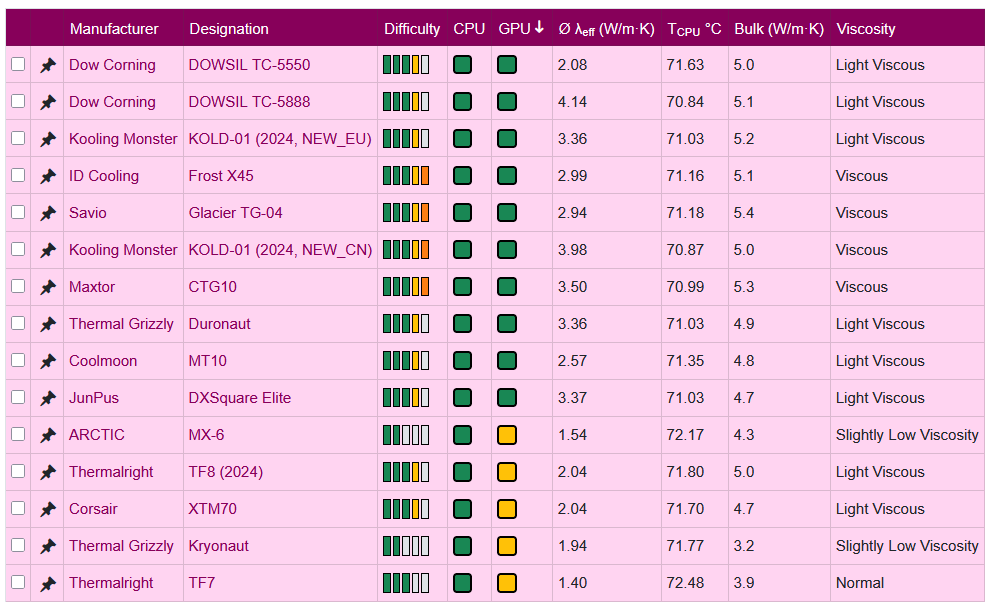
Task: Check the box for DOWSIL TC-5888
Action: 18,101
